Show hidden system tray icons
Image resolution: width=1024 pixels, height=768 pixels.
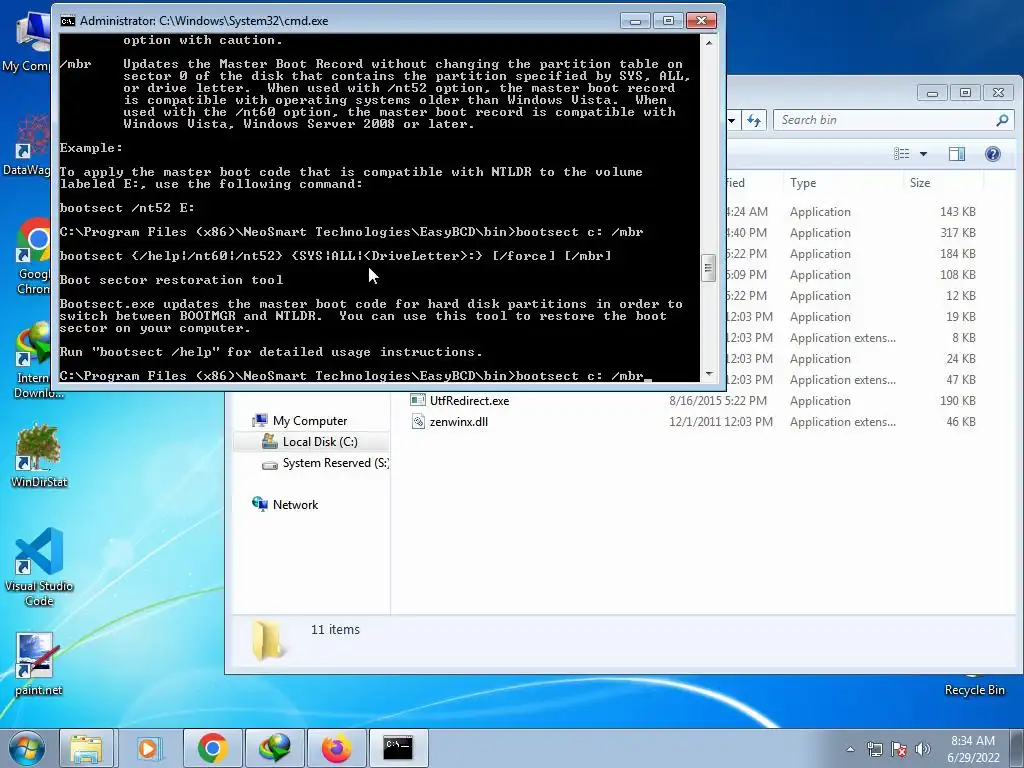850,749
